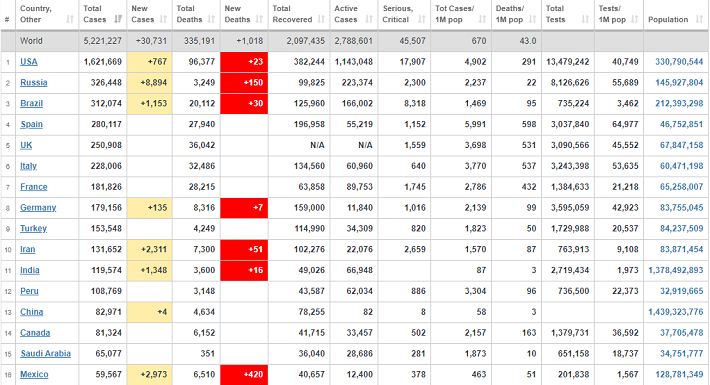Sort by Deaths/1M pop arrows
The width and height of the screenshot is (710, 385).
tap(532, 19)
